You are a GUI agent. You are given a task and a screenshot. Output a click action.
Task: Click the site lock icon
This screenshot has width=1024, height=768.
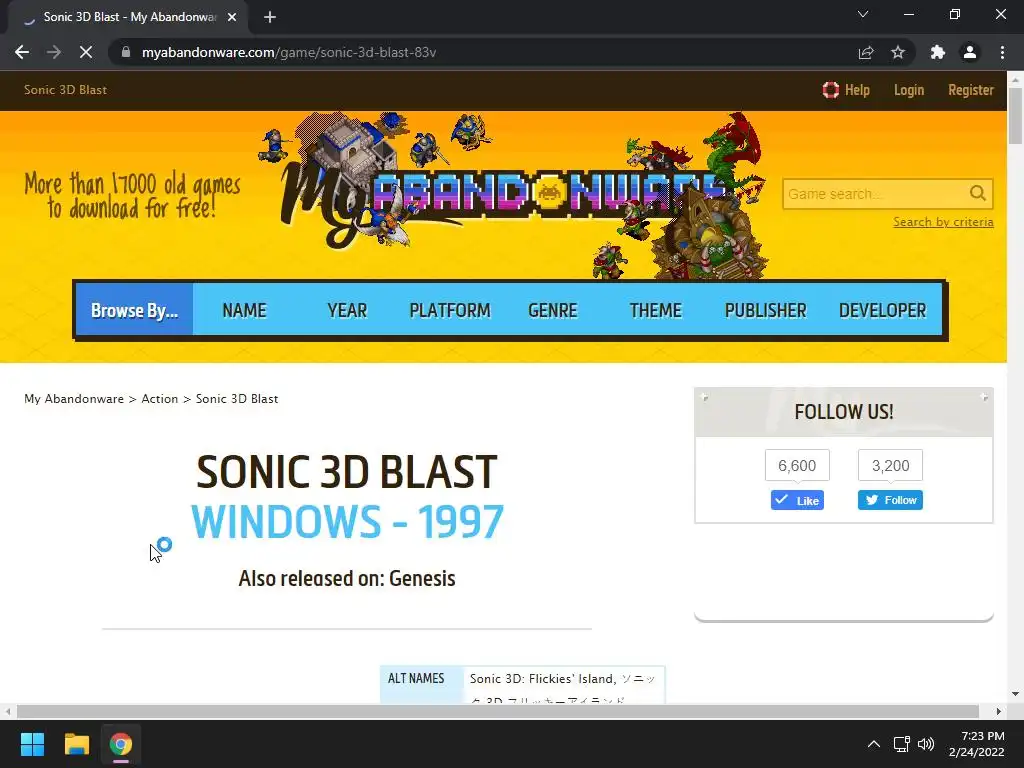pos(126,52)
